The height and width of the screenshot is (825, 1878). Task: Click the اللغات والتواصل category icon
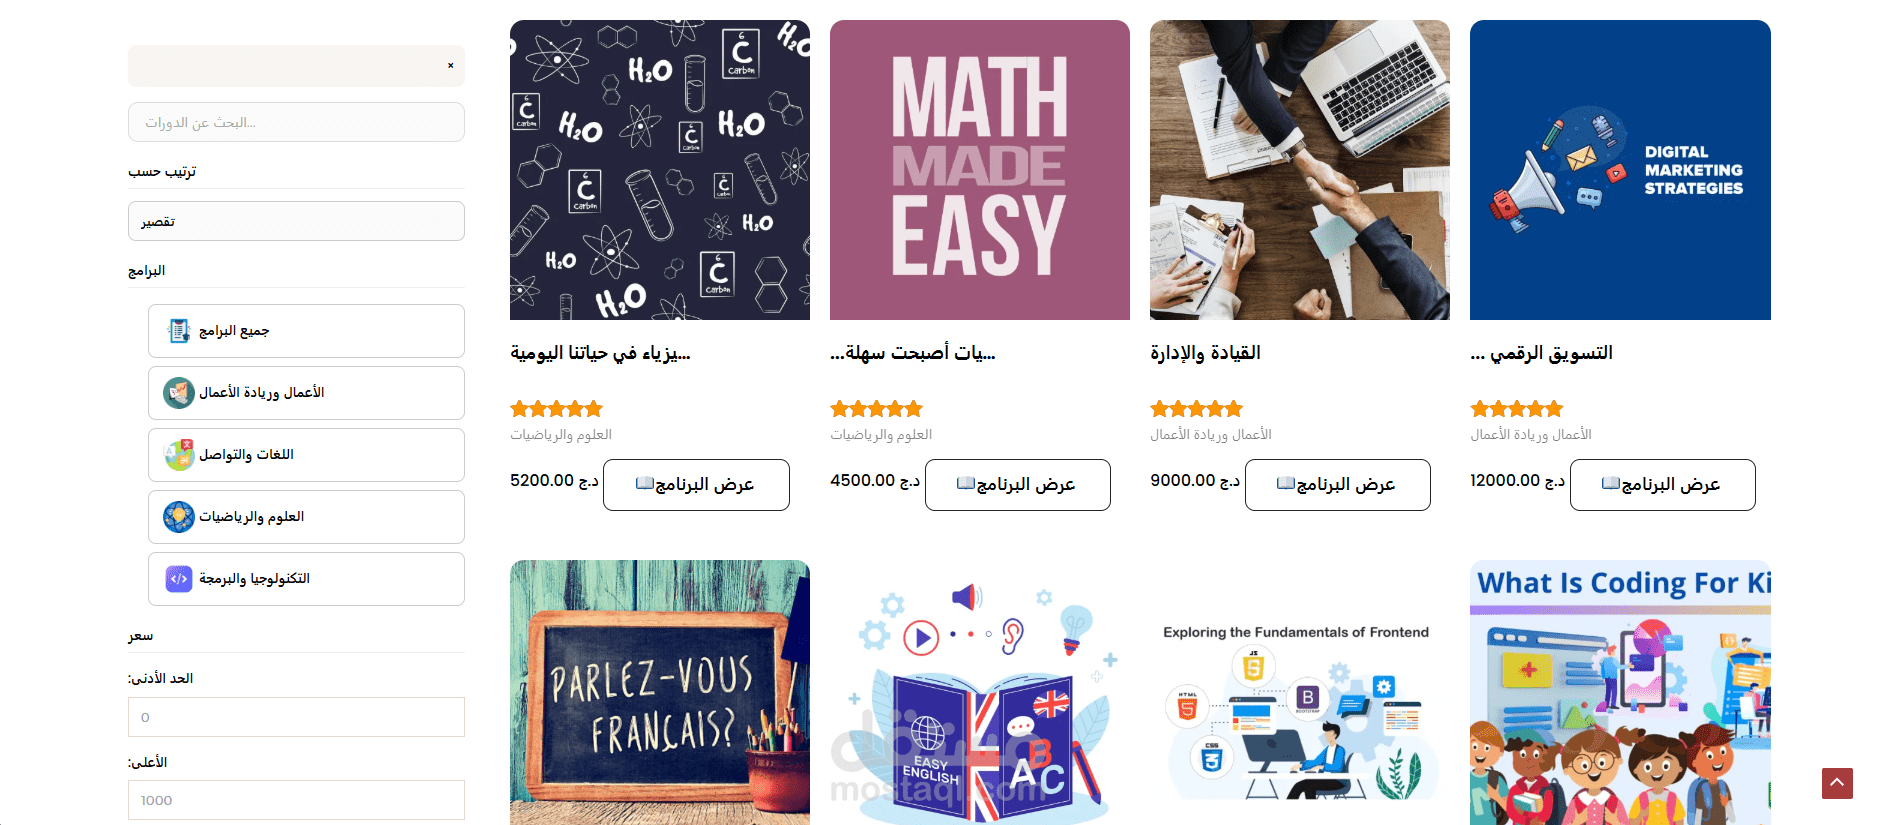pyautogui.click(x=179, y=455)
